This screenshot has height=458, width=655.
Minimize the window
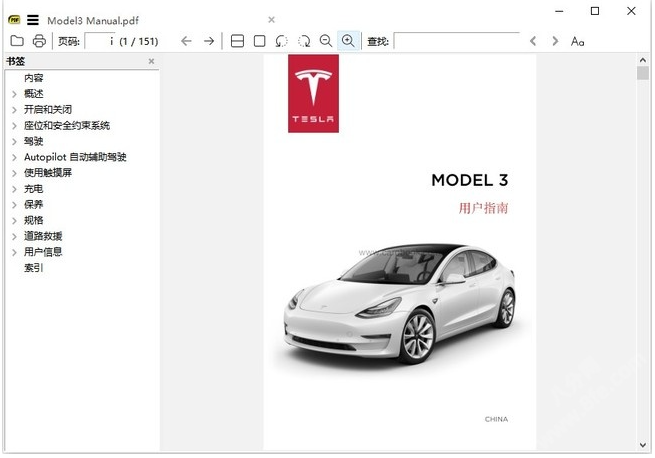click(x=559, y=11)
